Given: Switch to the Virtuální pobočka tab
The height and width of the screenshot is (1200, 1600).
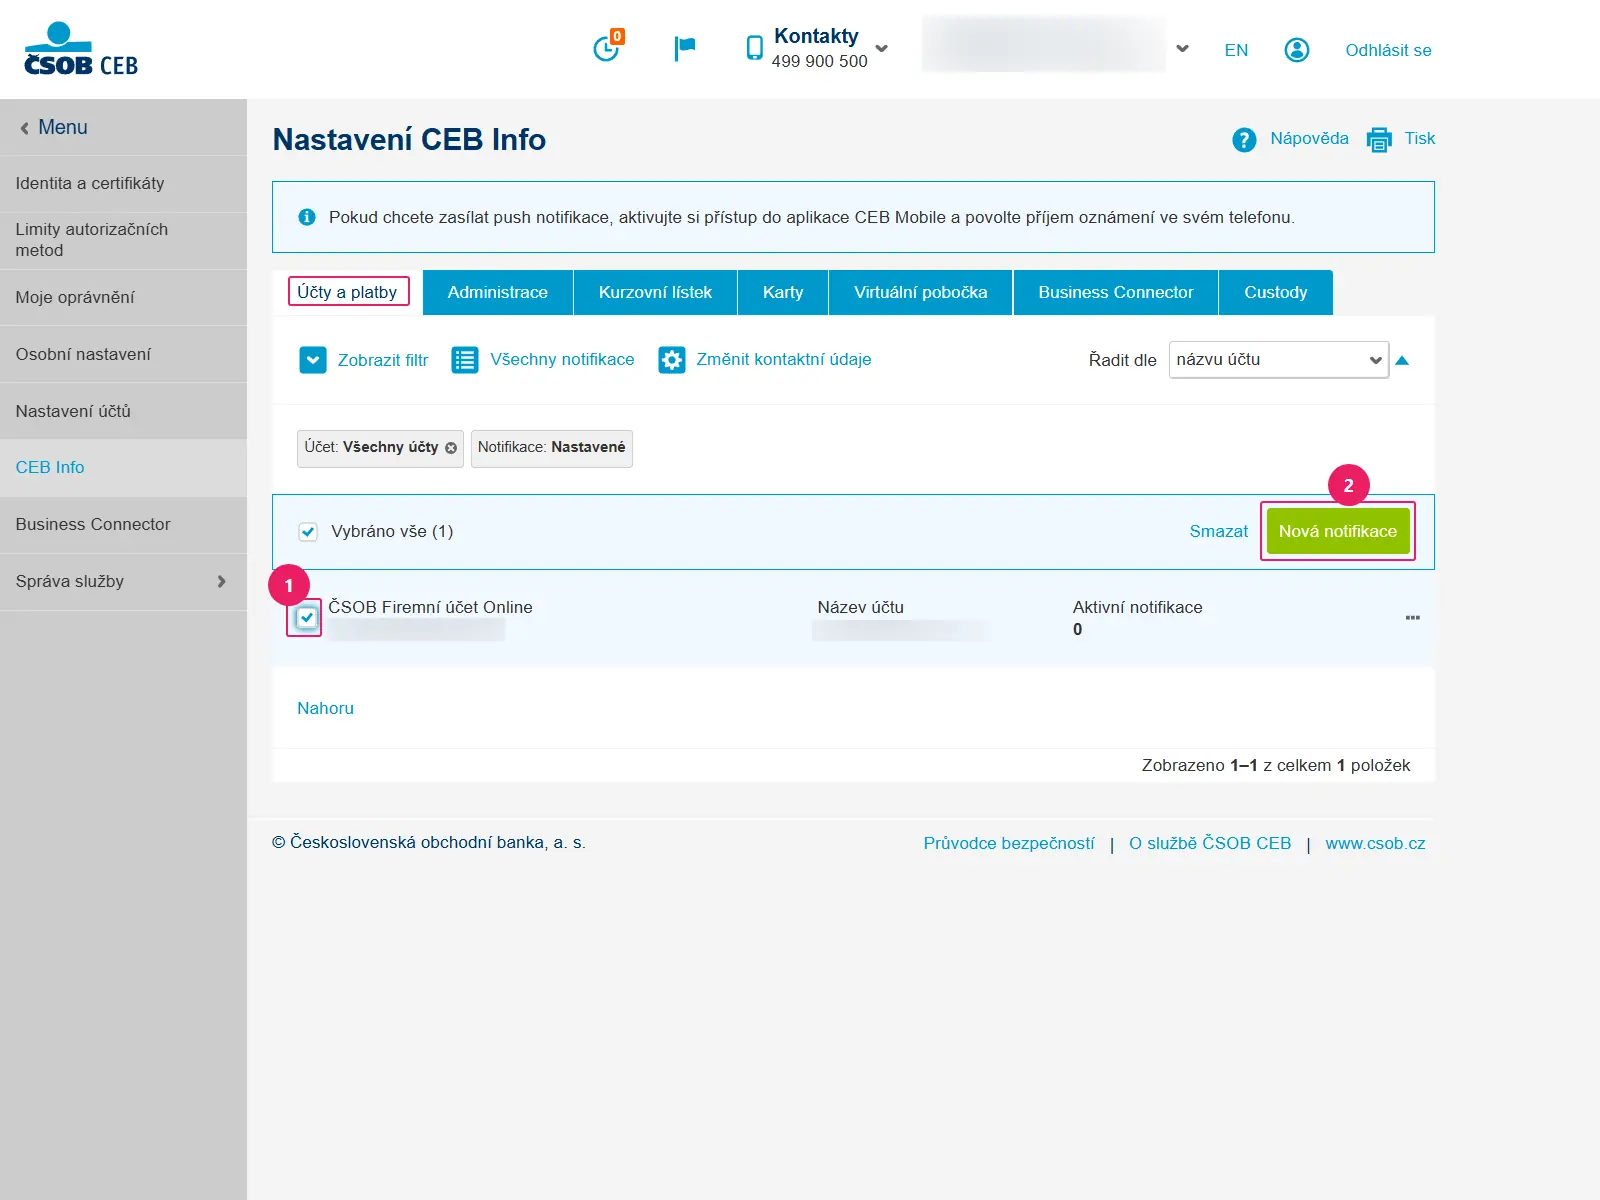Looking at the screenshot, I should (921, 292).
